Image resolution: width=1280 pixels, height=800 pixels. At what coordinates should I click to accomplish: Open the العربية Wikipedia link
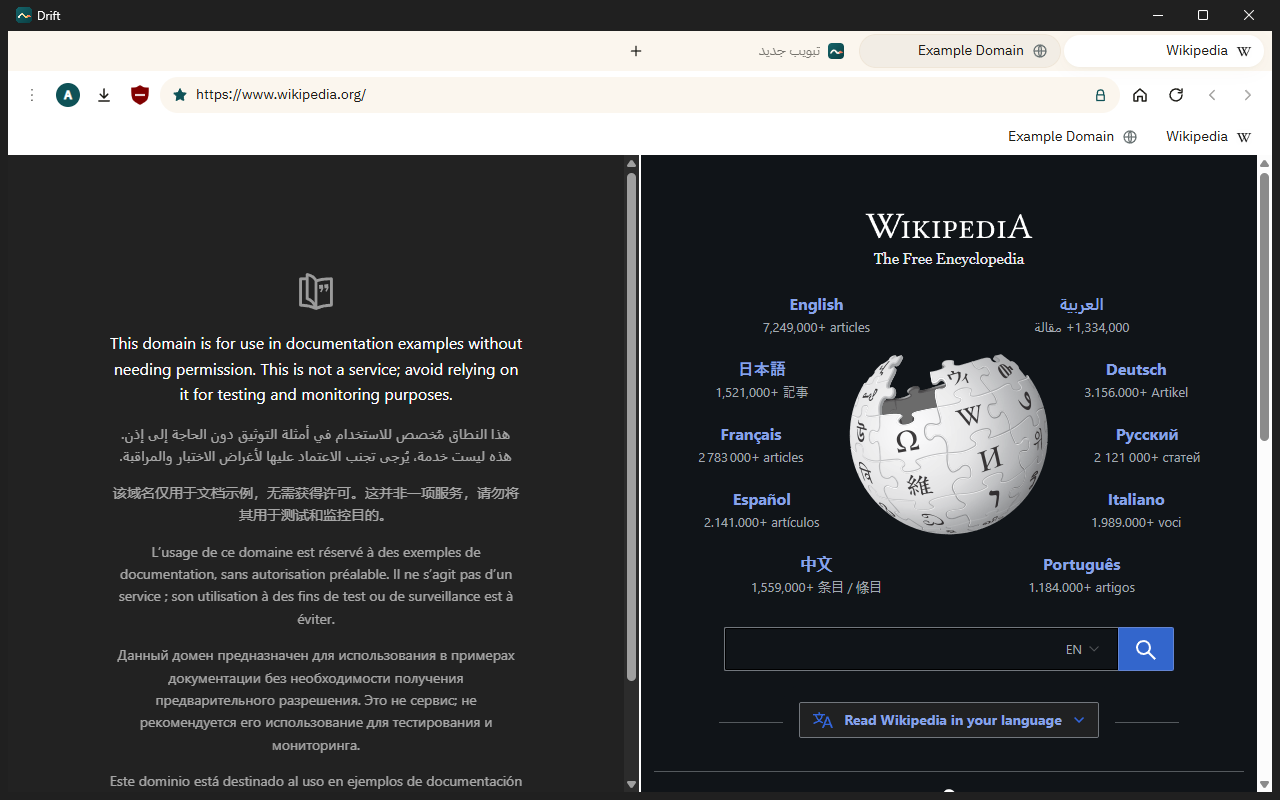coord(1081,305)
